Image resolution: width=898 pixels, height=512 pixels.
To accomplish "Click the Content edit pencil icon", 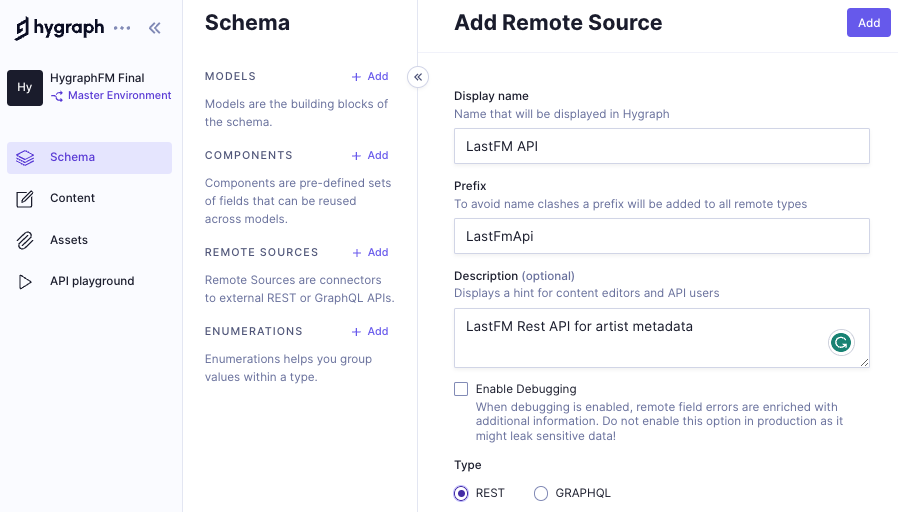I will [x=25, y=199].
